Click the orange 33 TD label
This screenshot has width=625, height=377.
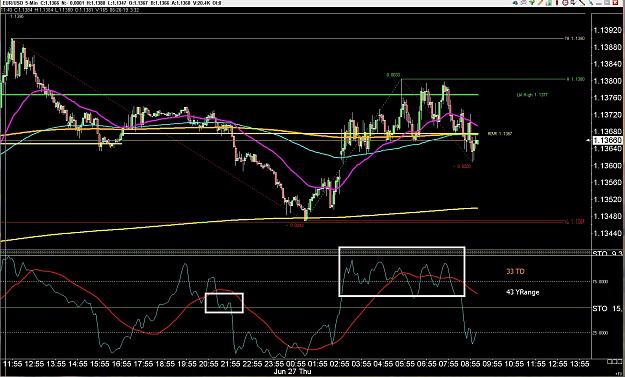point(515,271)
